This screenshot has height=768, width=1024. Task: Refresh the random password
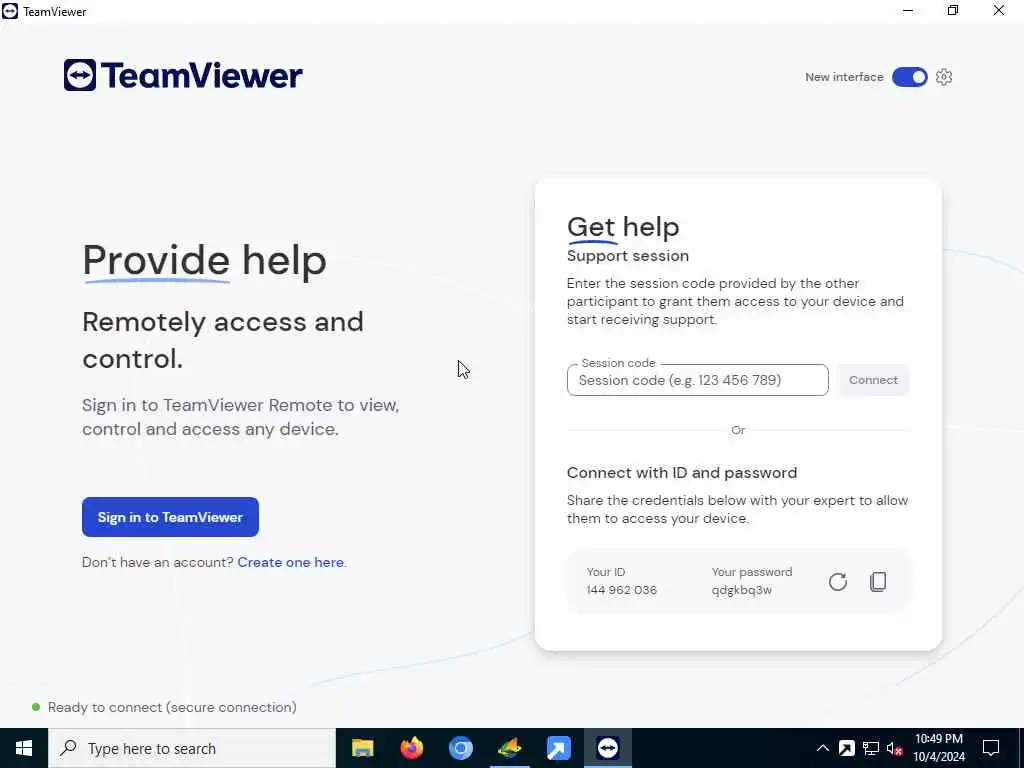coord(838,582)
